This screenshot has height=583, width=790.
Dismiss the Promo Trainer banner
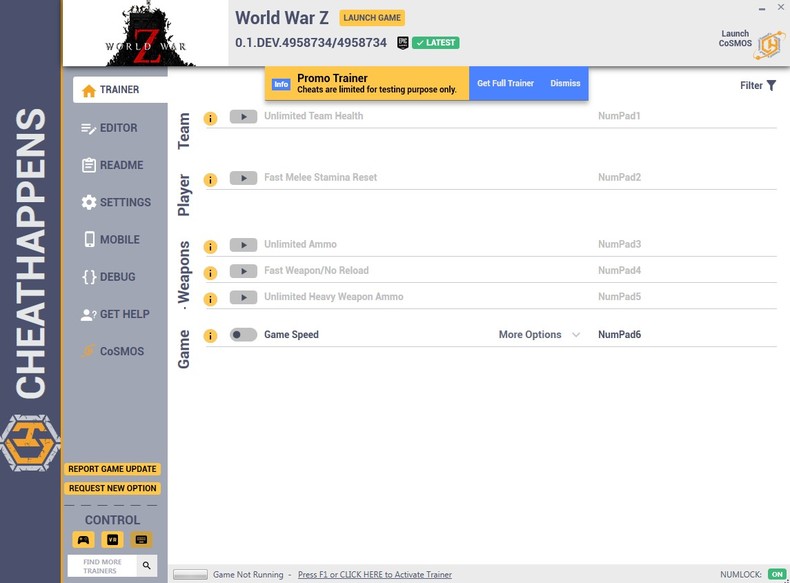coord(565,83)
